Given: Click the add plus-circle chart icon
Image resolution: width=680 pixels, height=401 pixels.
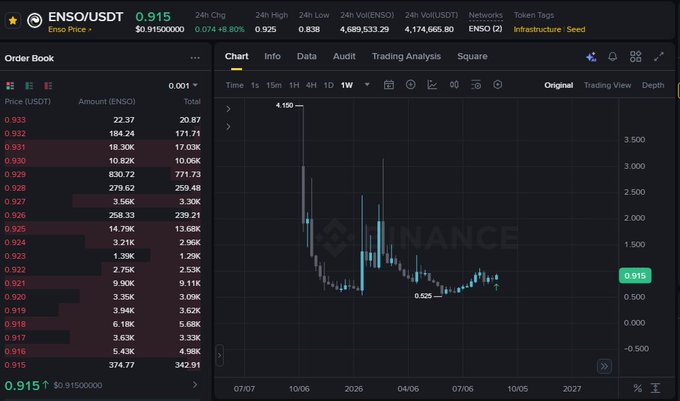Looking at the screenshot, I should (410, 85).
